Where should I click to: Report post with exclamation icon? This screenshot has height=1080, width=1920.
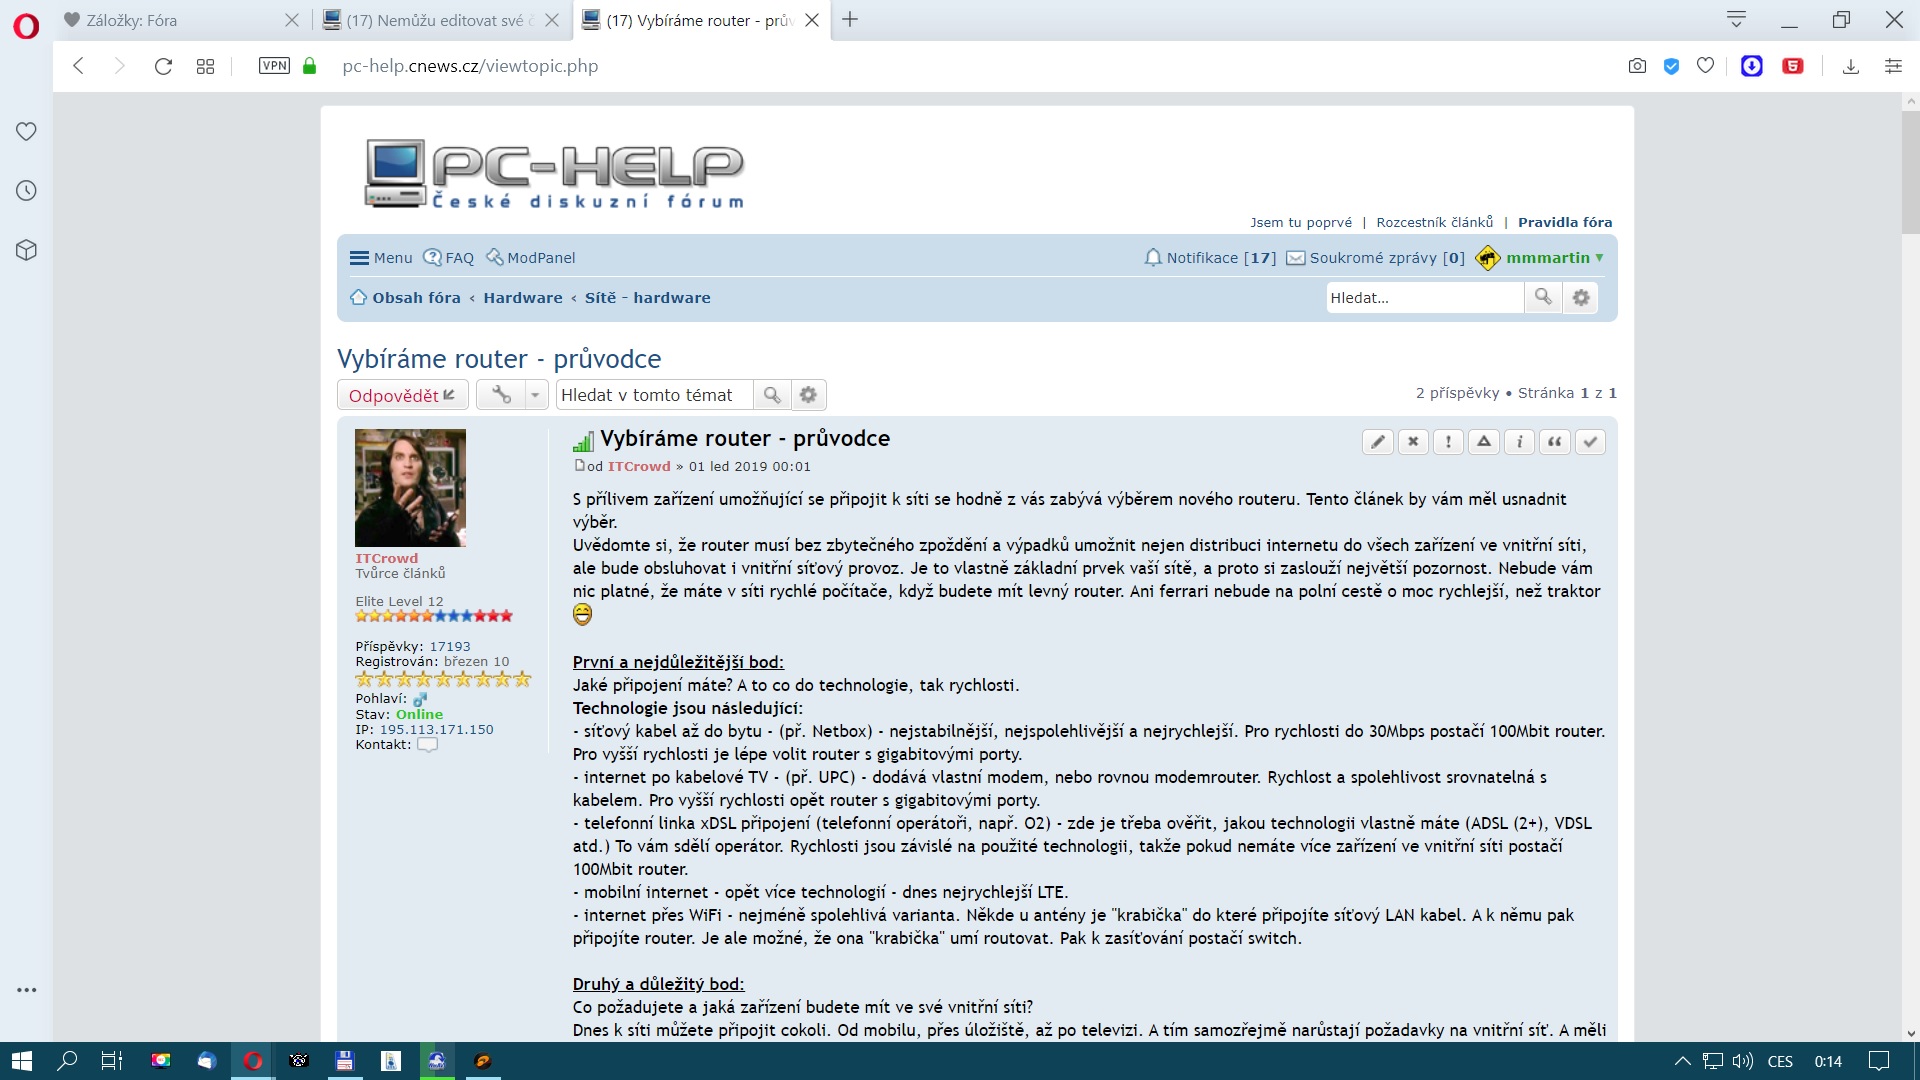coord(1448,442)
